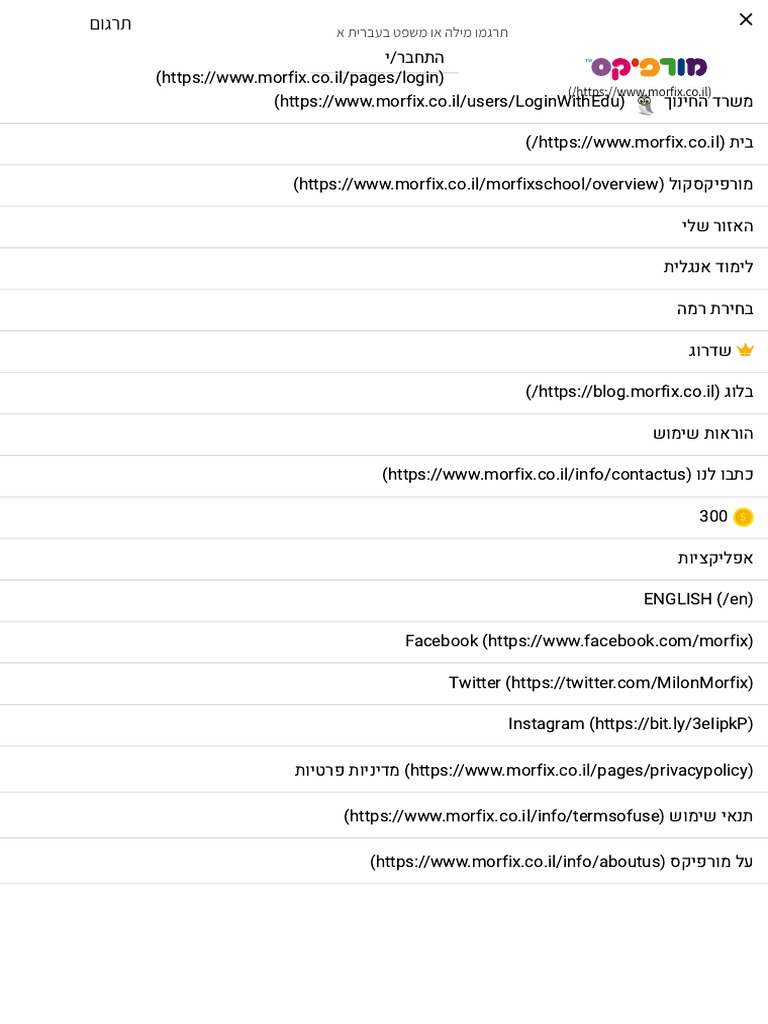Click כתבו לנו contact us link
The height and width of the screenshot is (1024, 768).
(x=384, y=475)
